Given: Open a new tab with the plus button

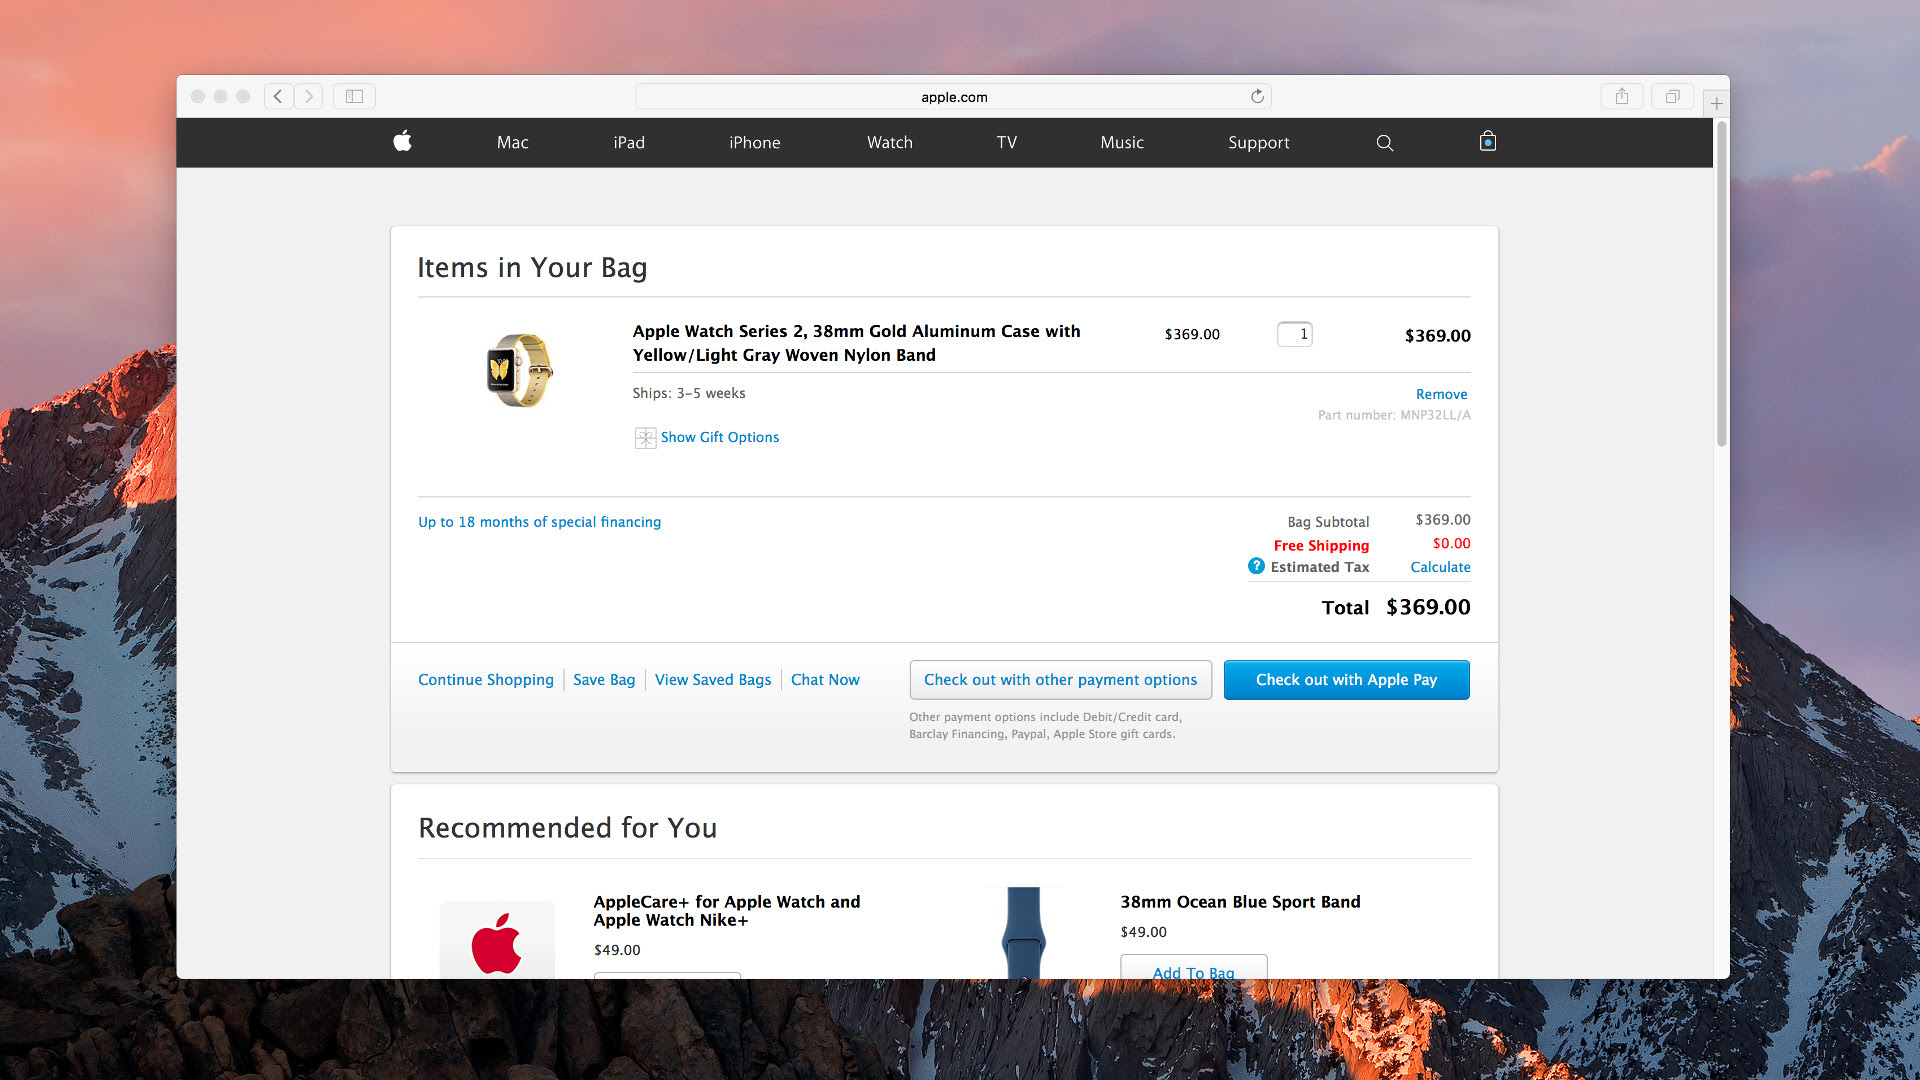Looking at the screenshot, I should pos(1716,102).
